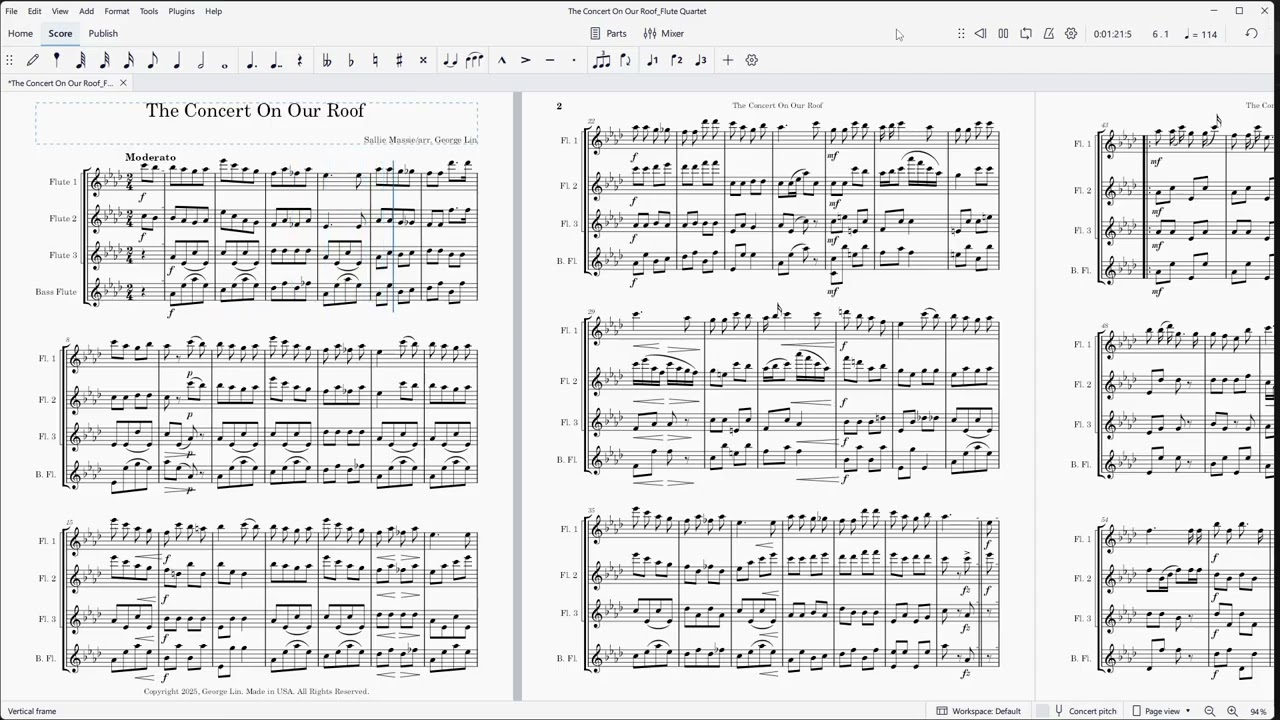Open the Tools menu
1280x720 pixels.
[148, 11]
